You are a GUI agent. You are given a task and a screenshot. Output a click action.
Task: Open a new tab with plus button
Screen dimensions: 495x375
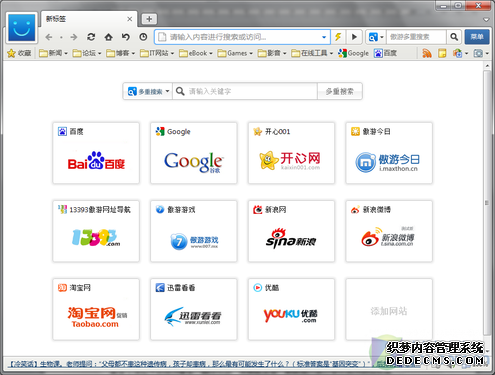coord(149,19)
